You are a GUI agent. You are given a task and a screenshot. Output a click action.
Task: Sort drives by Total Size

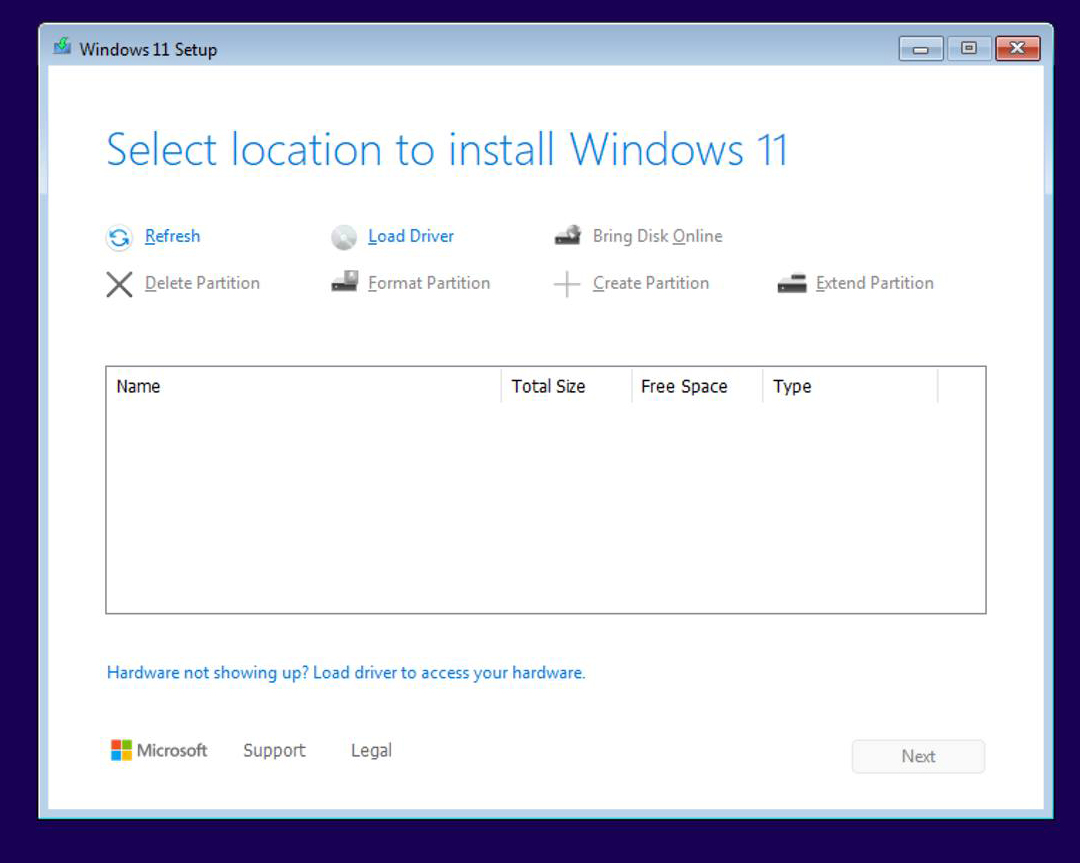[548, 386]
